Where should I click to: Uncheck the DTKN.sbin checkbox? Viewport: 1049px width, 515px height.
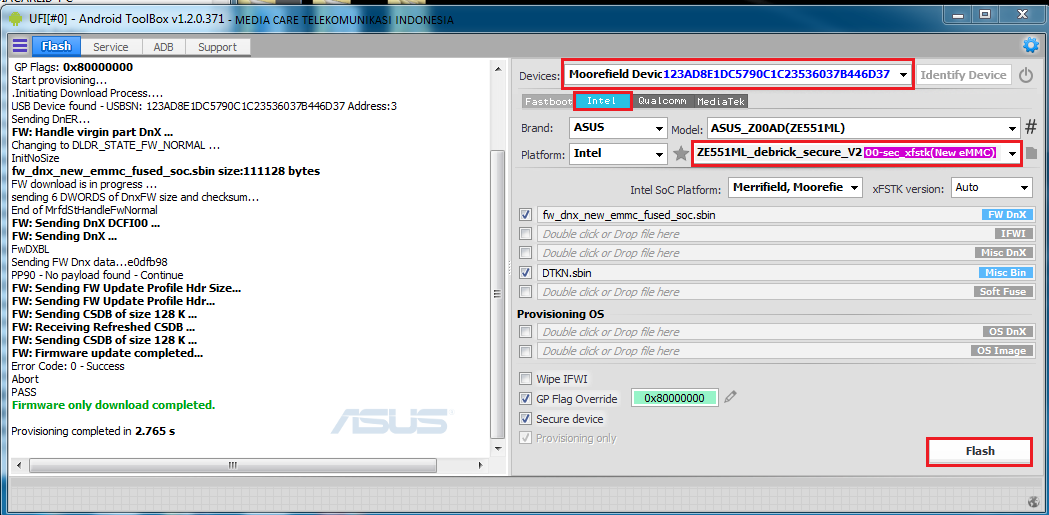point(526,273)
